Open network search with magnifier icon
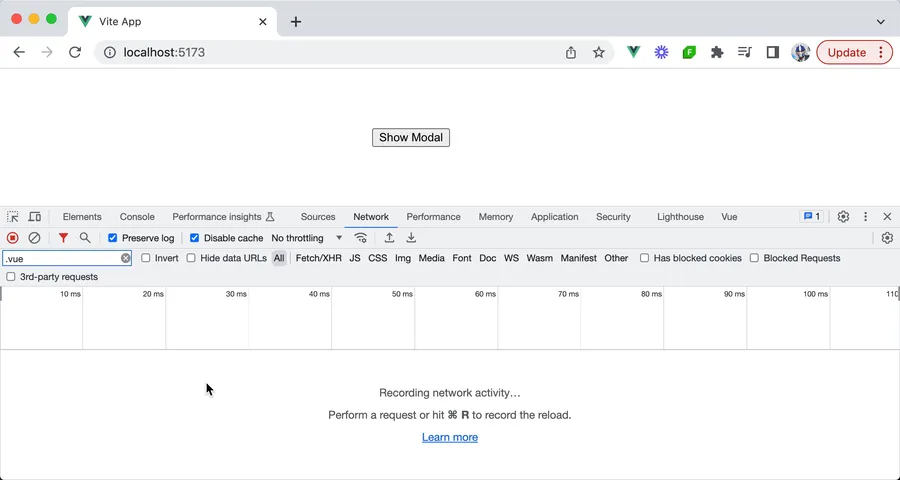Image resolution: width=900 pixels, height=480 pixels. pos(85,238)
